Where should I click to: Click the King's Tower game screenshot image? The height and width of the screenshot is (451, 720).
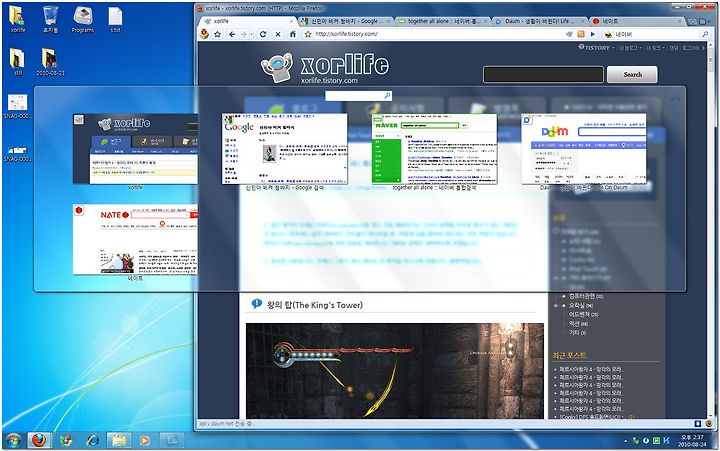395,371
